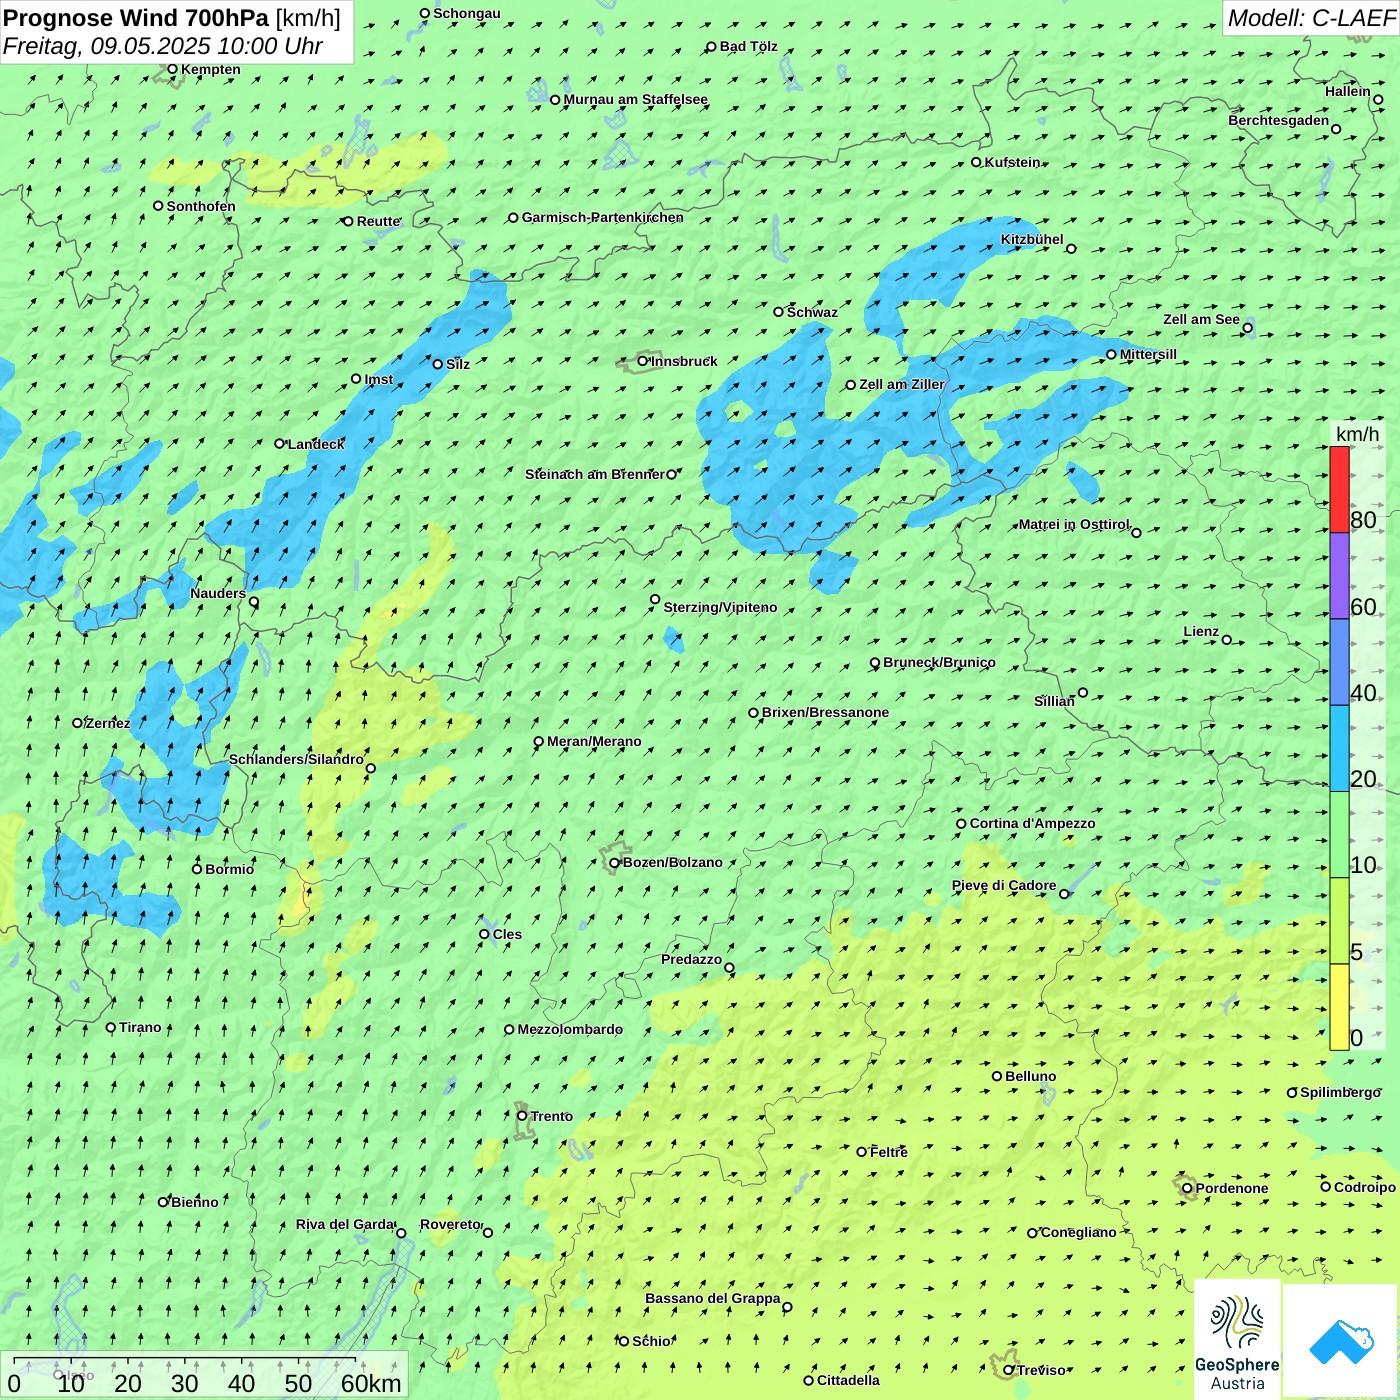Screen dimensions: 1400x1400
Task: Click the 'Berchtesgaden' label
Action: click(x=1279, y=120)
